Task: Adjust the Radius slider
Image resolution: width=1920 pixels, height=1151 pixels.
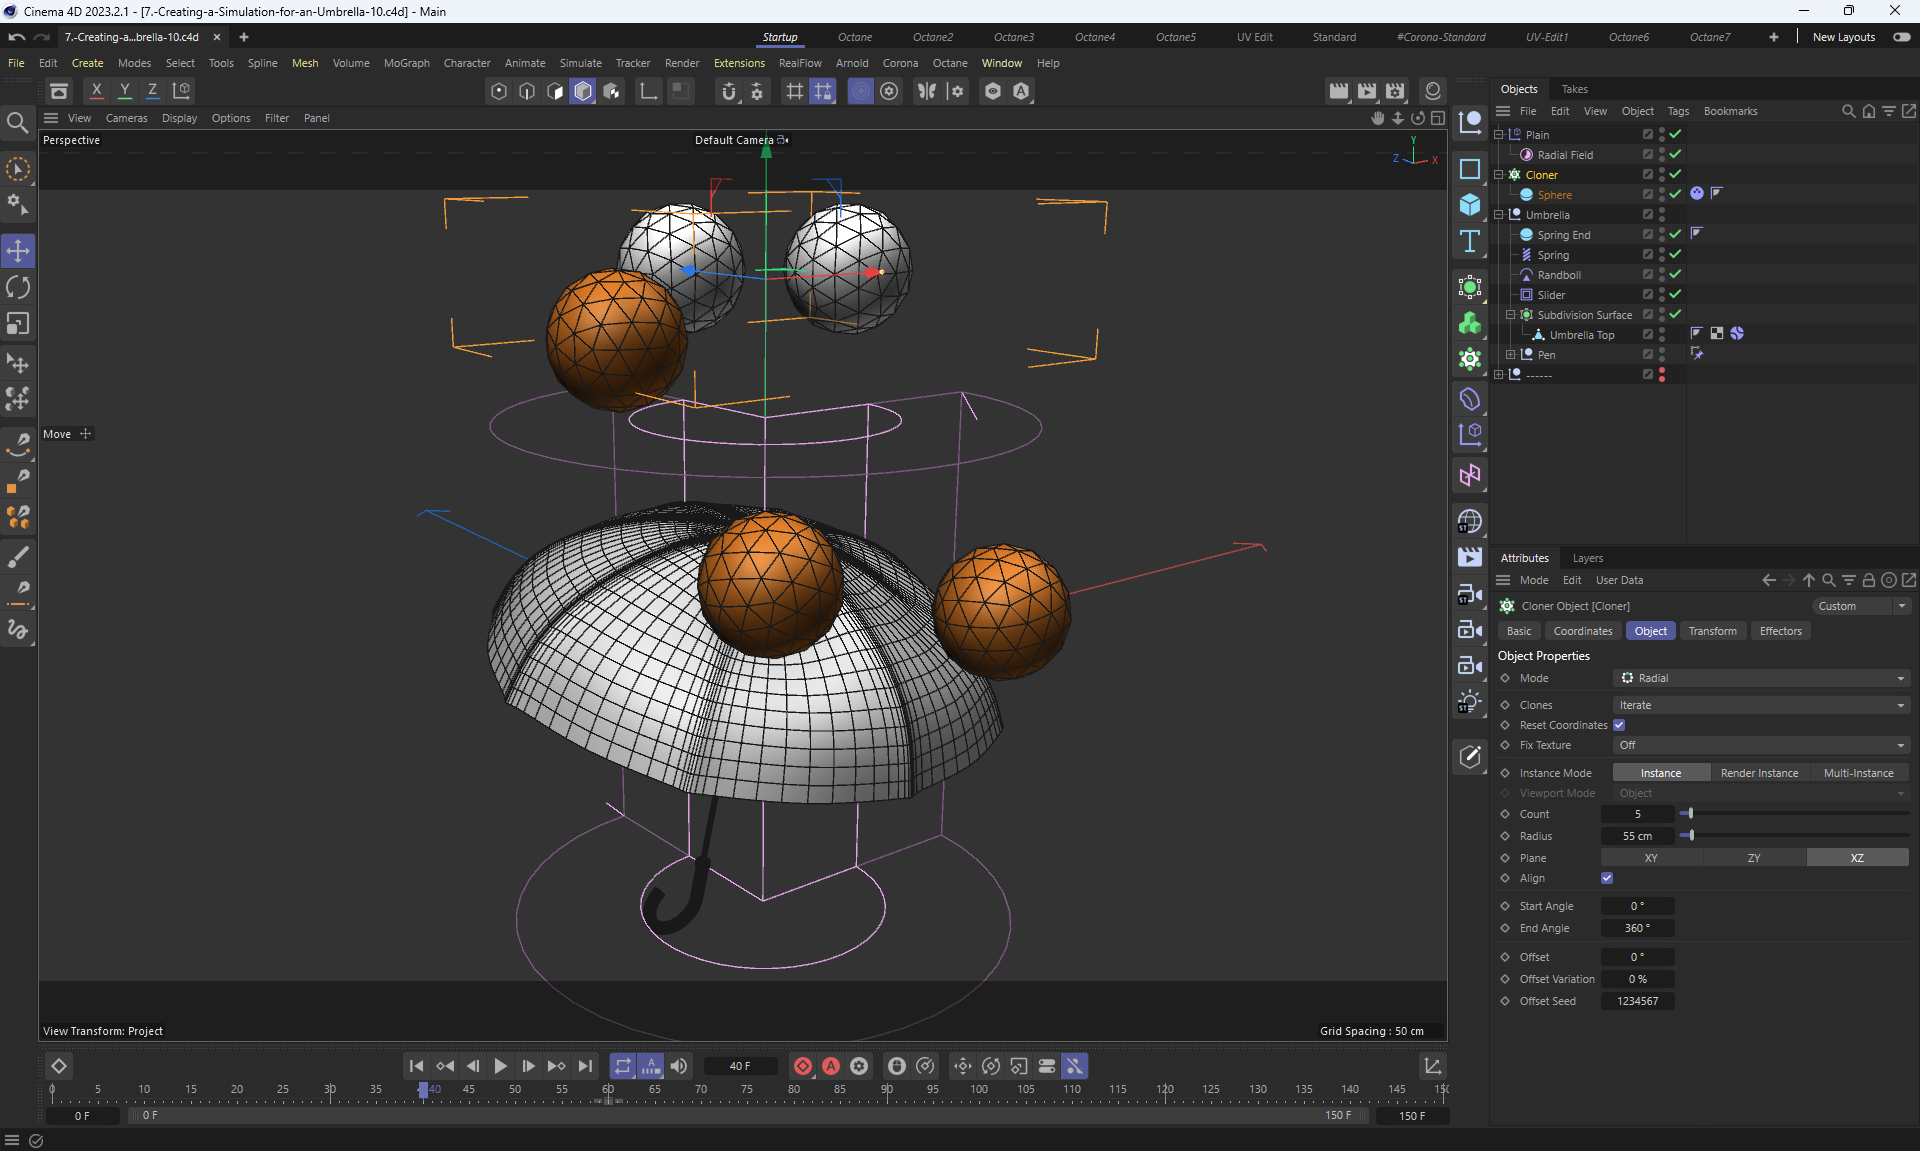Action: (1690, 836)
